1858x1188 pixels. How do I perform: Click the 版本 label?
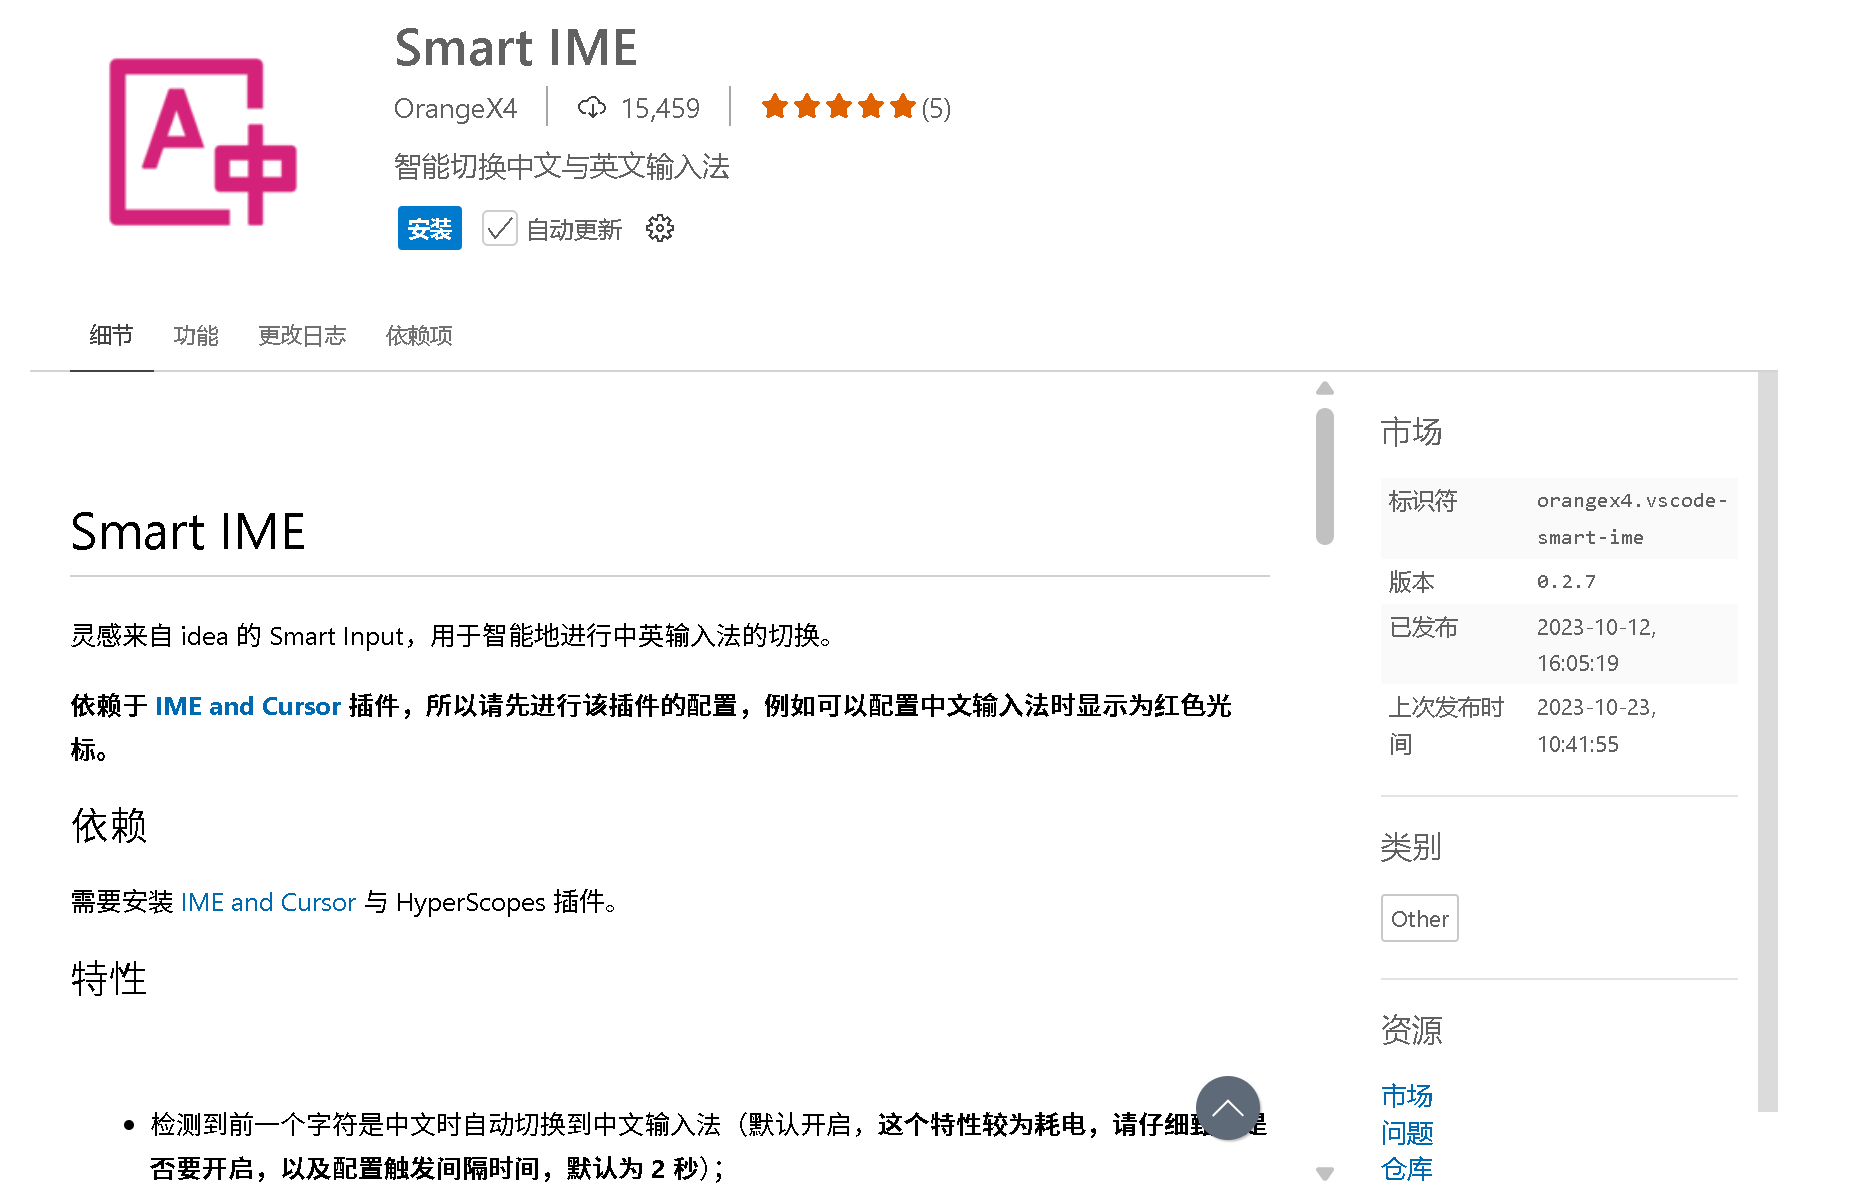(x=1412, y=582)
